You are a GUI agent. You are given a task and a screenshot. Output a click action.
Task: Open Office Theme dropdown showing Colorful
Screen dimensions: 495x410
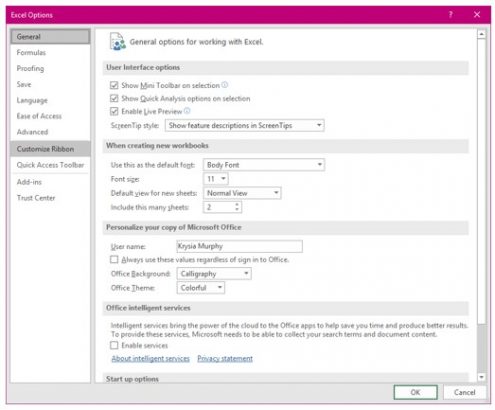[x=201, y=288]
